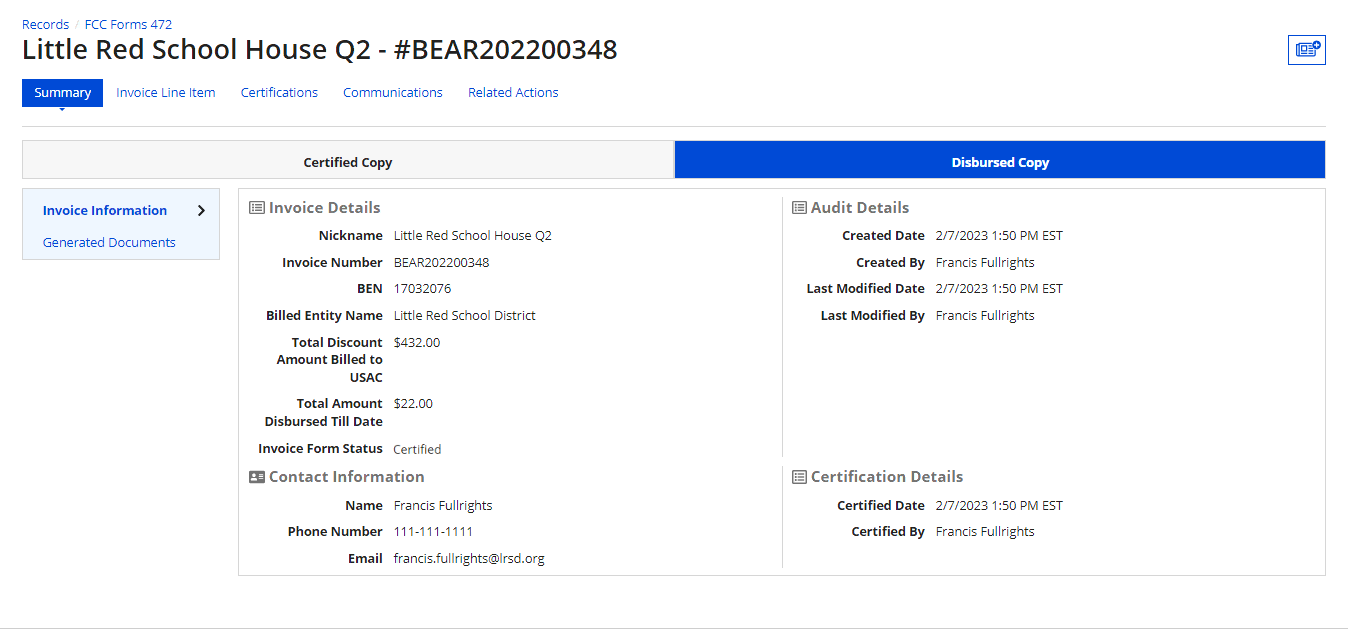Expand Invoice Information using chevron arrow
This screenshot has height=629, width=1348.
point(201,211)
